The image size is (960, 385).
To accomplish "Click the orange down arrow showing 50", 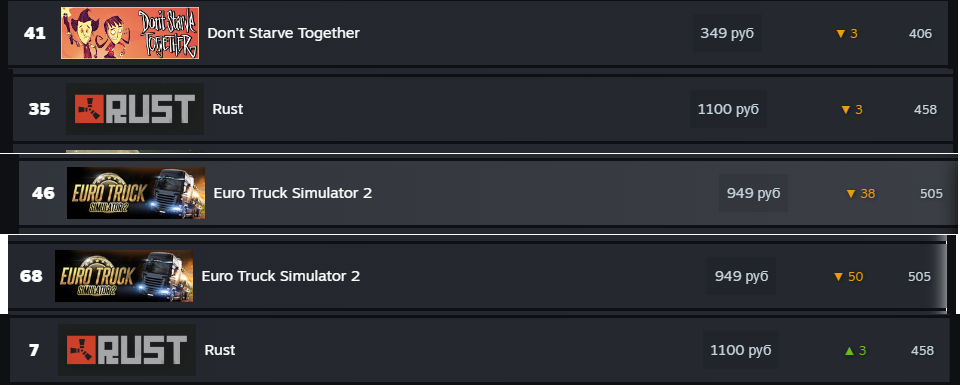I will [848, 277].
